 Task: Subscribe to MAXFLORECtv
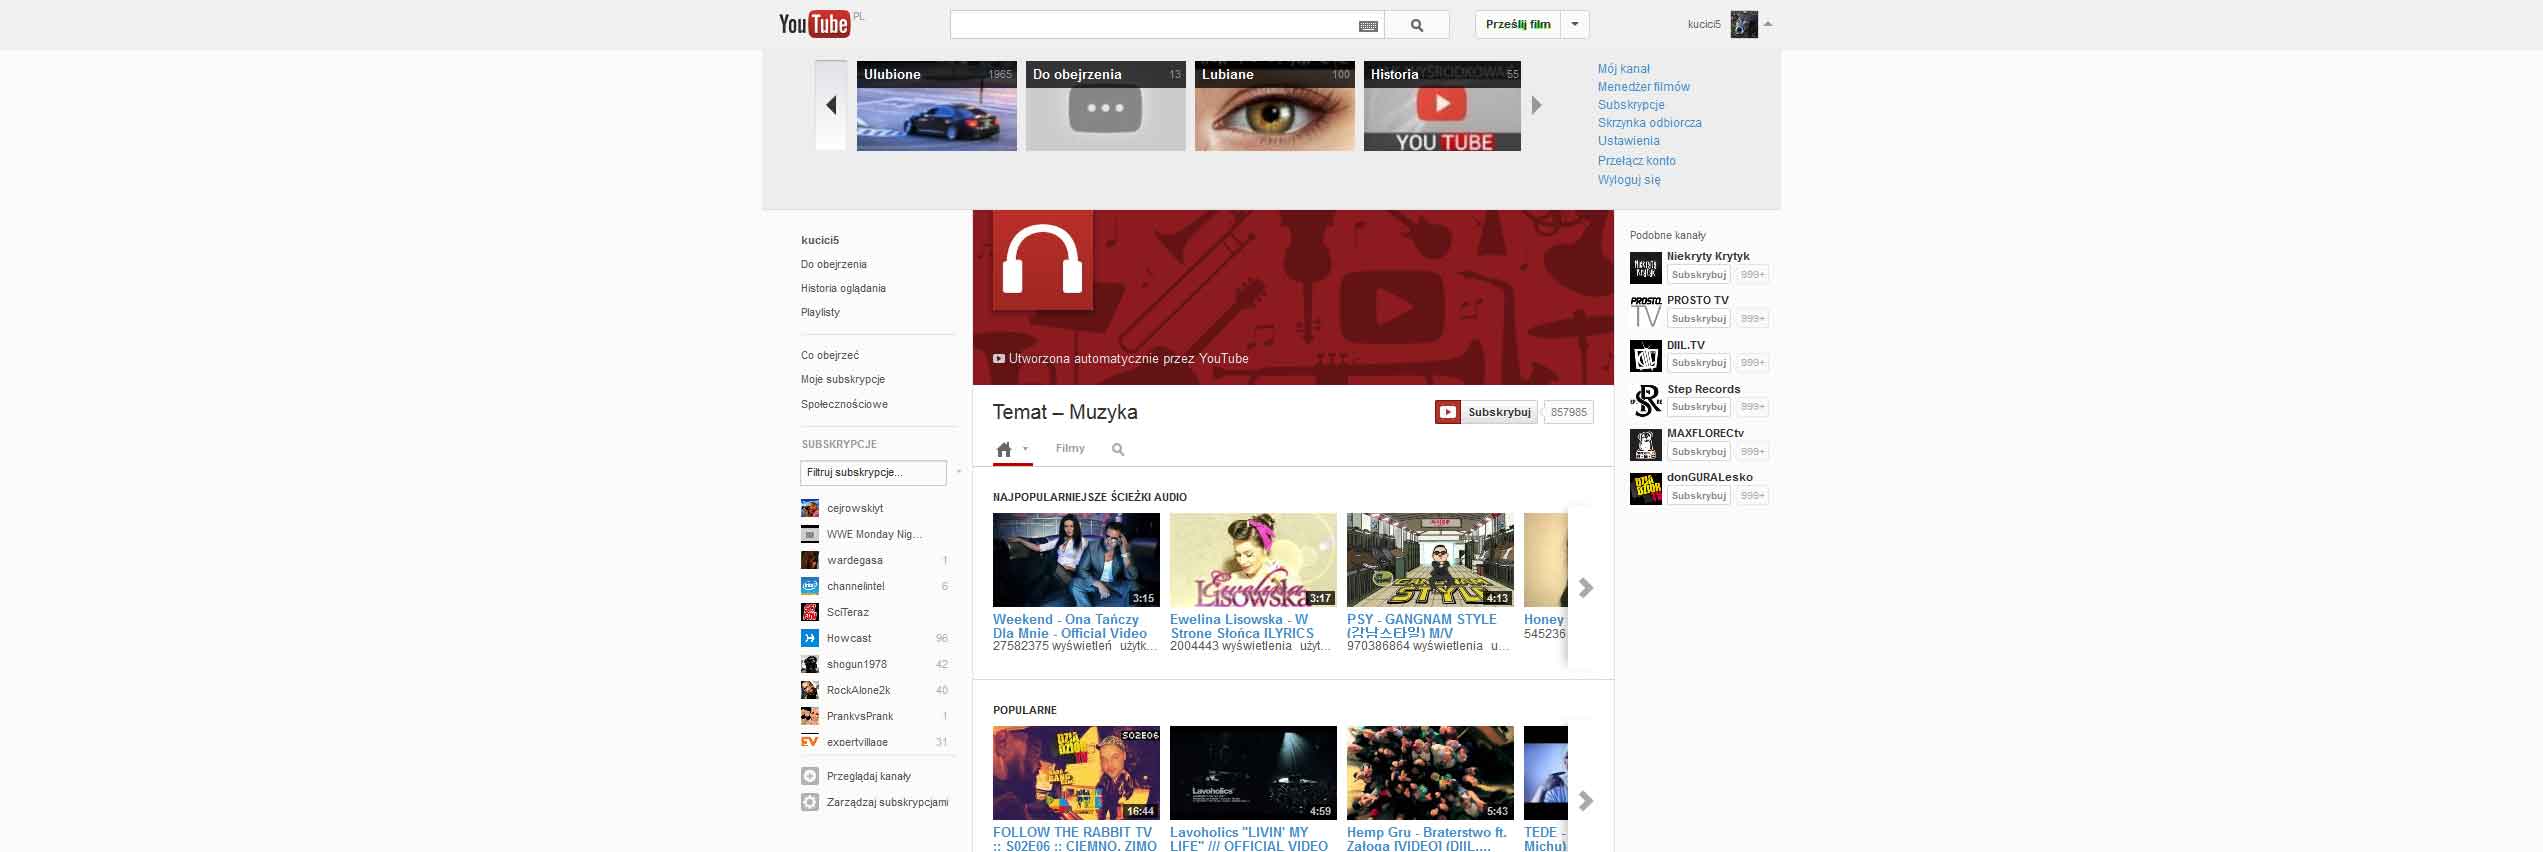1699,452
